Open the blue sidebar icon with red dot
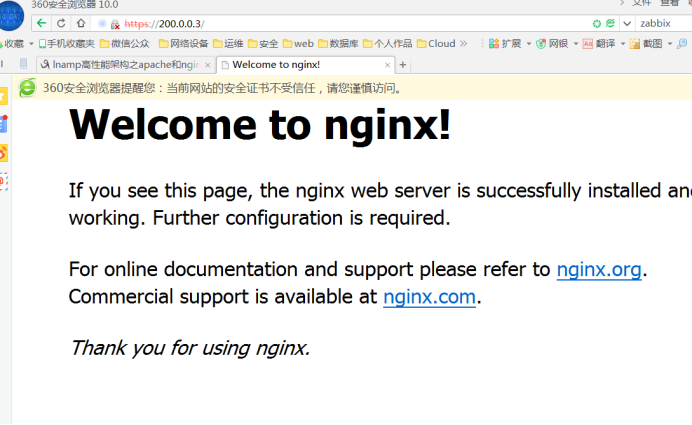The width and height of the screenshot is (692, 425). coord(4,124)
